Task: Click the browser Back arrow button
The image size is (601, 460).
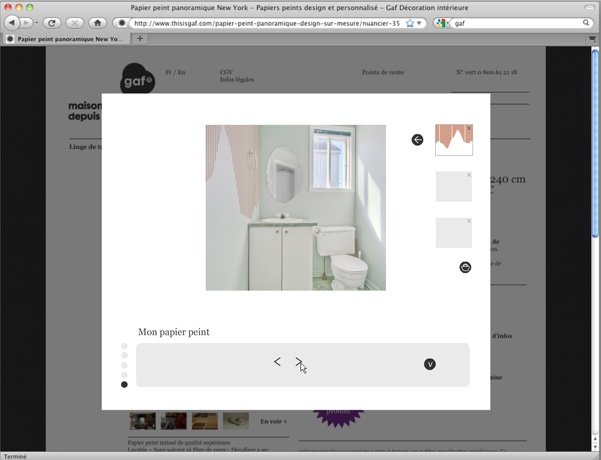Action: [11, 23]
